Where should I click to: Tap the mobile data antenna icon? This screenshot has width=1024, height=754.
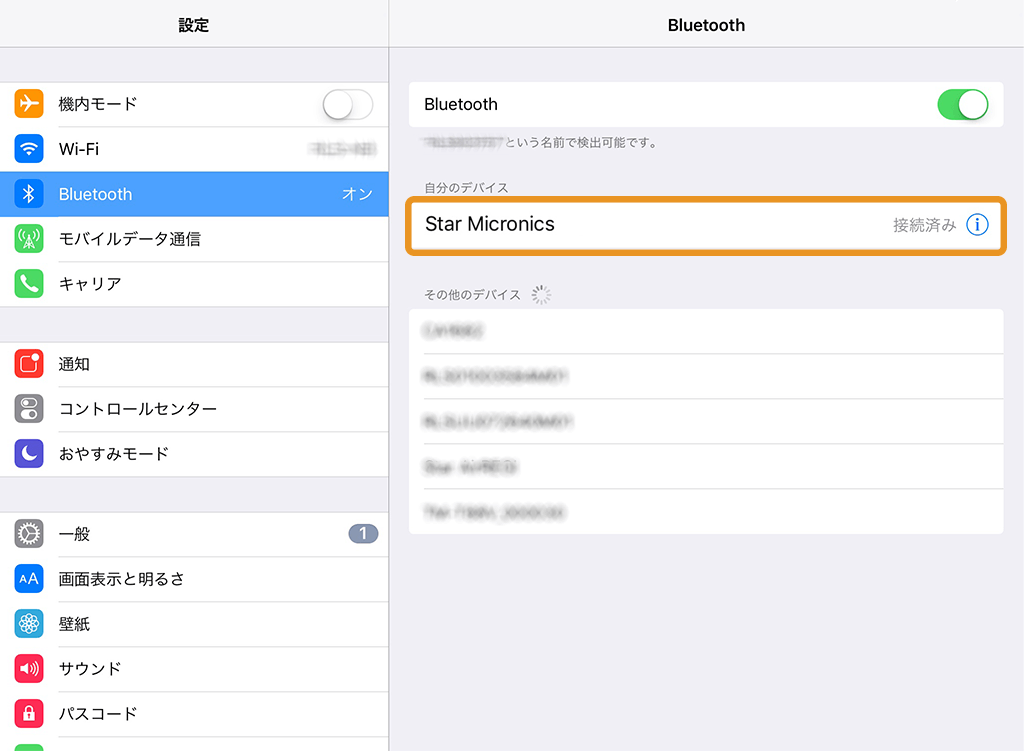[29, 239]
